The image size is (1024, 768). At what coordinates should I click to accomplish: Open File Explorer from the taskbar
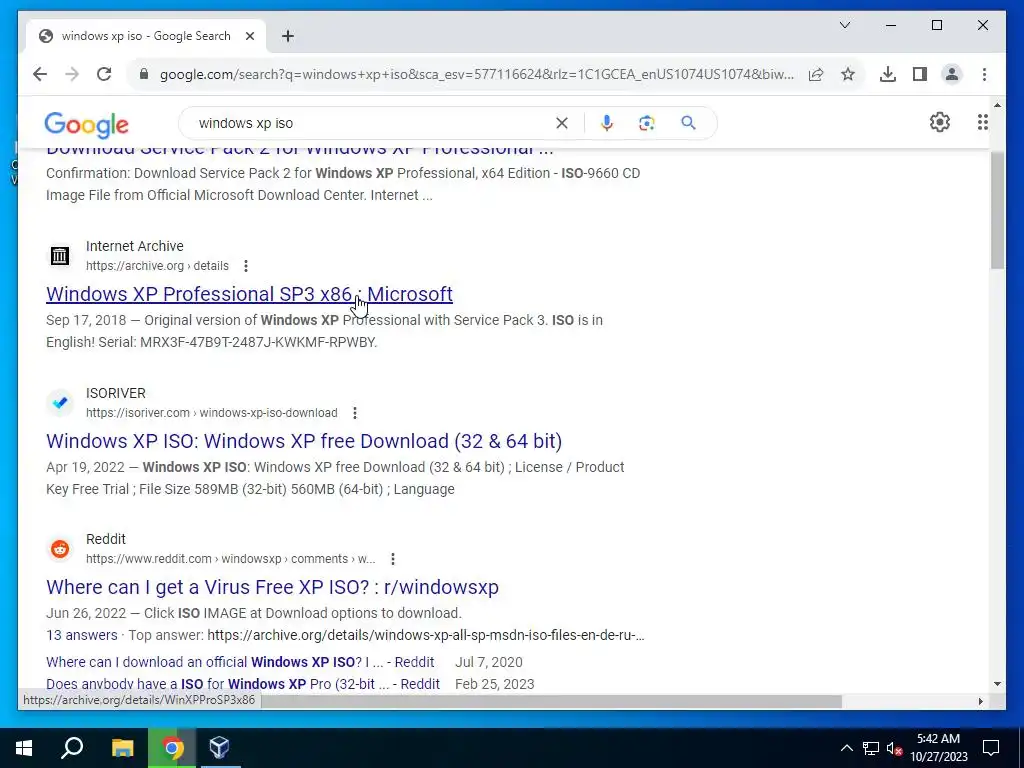122,748
